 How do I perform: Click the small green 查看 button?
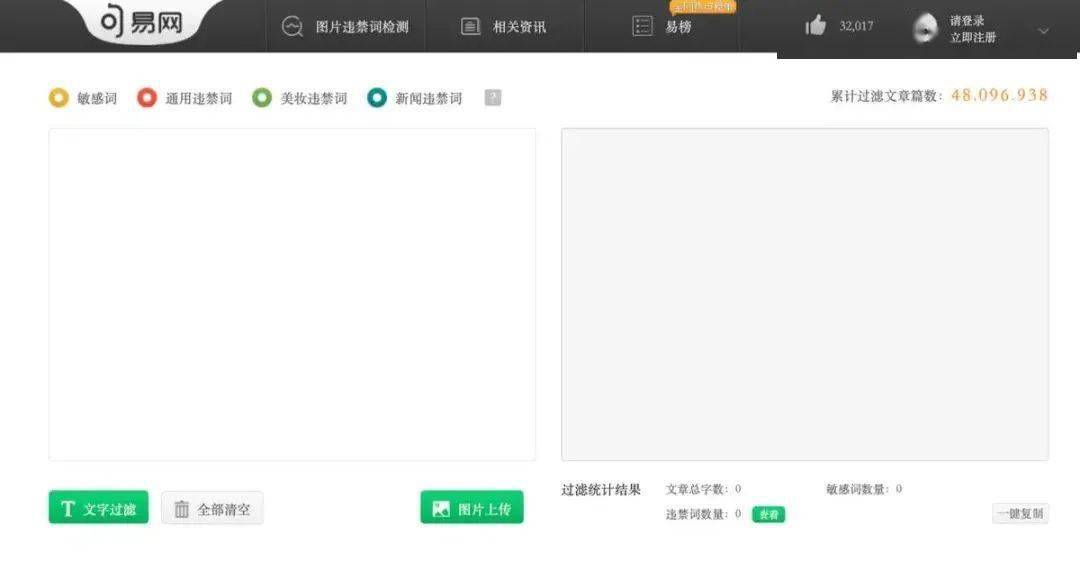point(768,514)
